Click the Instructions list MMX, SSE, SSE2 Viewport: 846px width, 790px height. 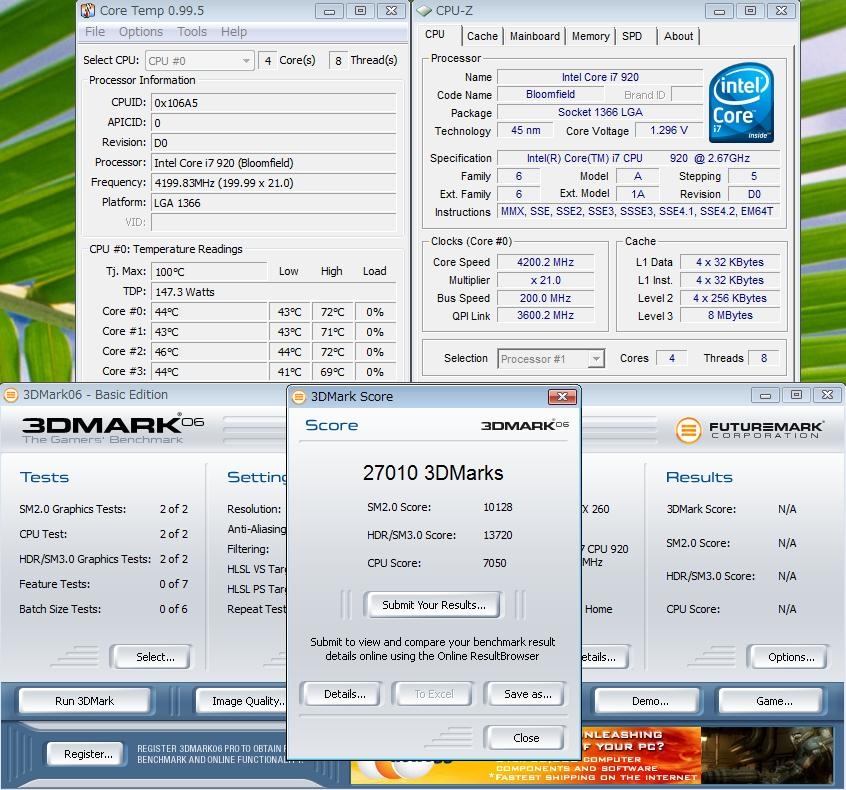tap(638, 212)
